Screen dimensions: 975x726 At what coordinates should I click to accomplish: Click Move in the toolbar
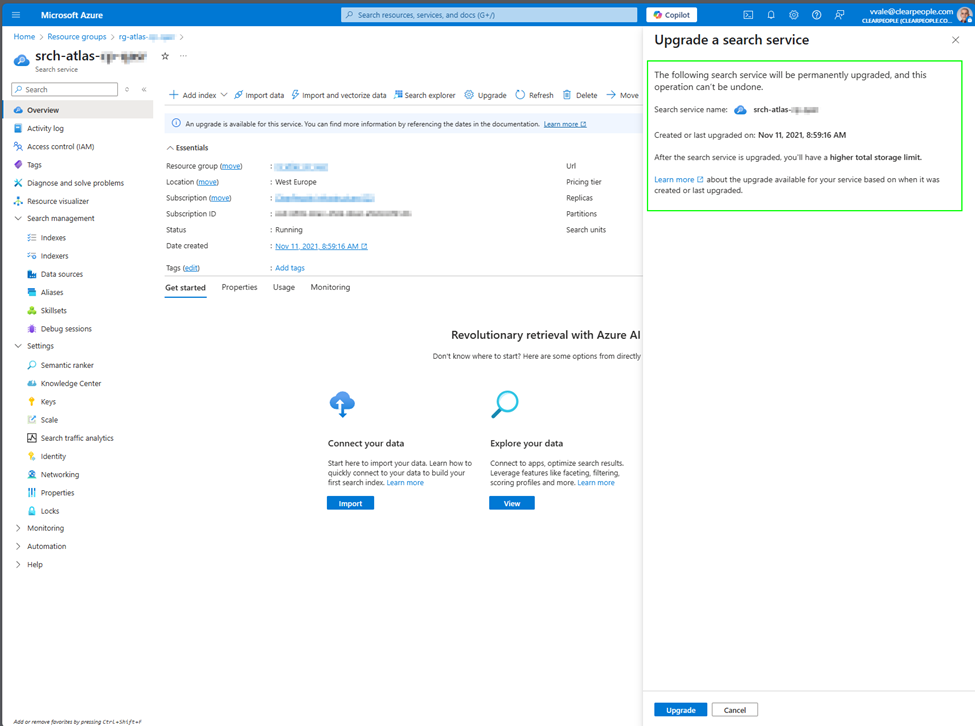(x=622, y=95)
